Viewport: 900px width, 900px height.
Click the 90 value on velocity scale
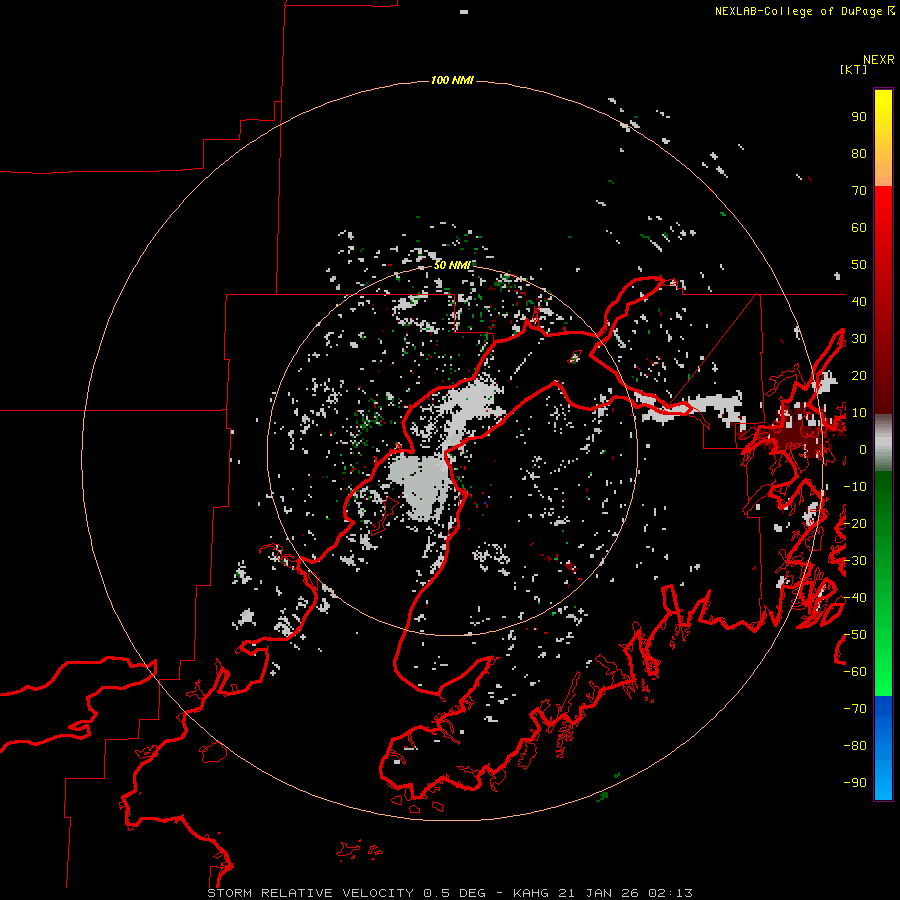pos(859,117)
